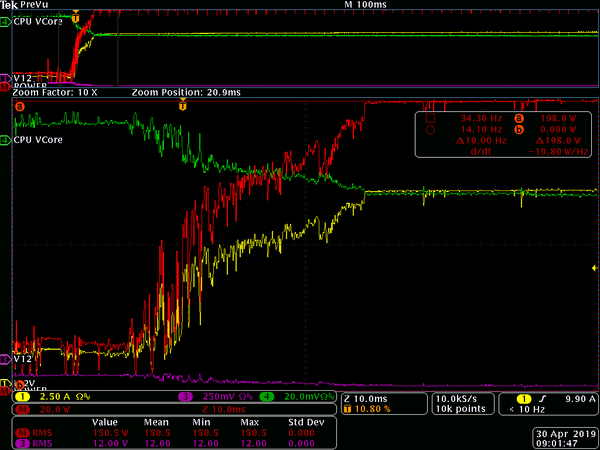The image size is (600, 450).
Task: Click yellow trigger source 1 badge
Action: point(523,399)
